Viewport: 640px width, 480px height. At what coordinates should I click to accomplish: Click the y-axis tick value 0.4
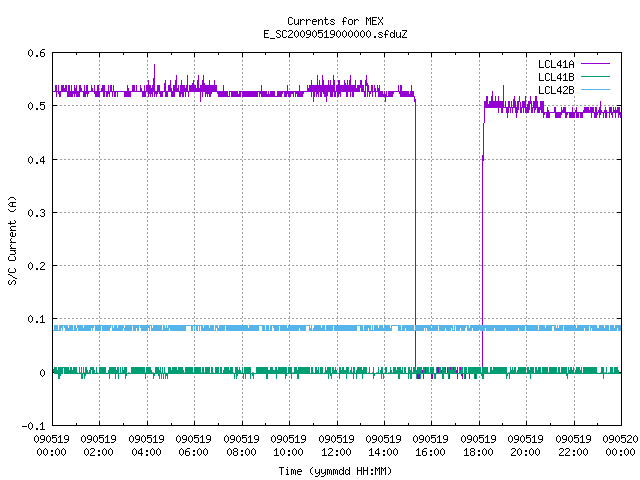(36, 160)
